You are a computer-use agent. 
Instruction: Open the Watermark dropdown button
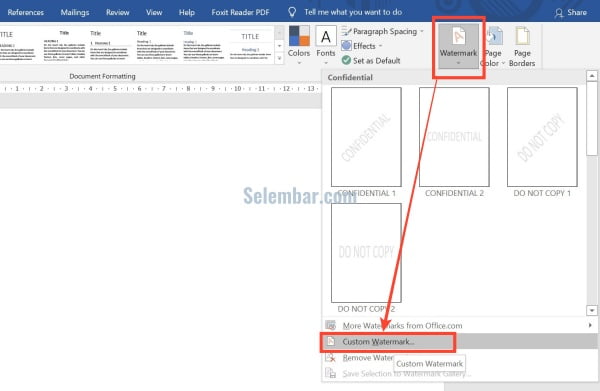point(458,46)
